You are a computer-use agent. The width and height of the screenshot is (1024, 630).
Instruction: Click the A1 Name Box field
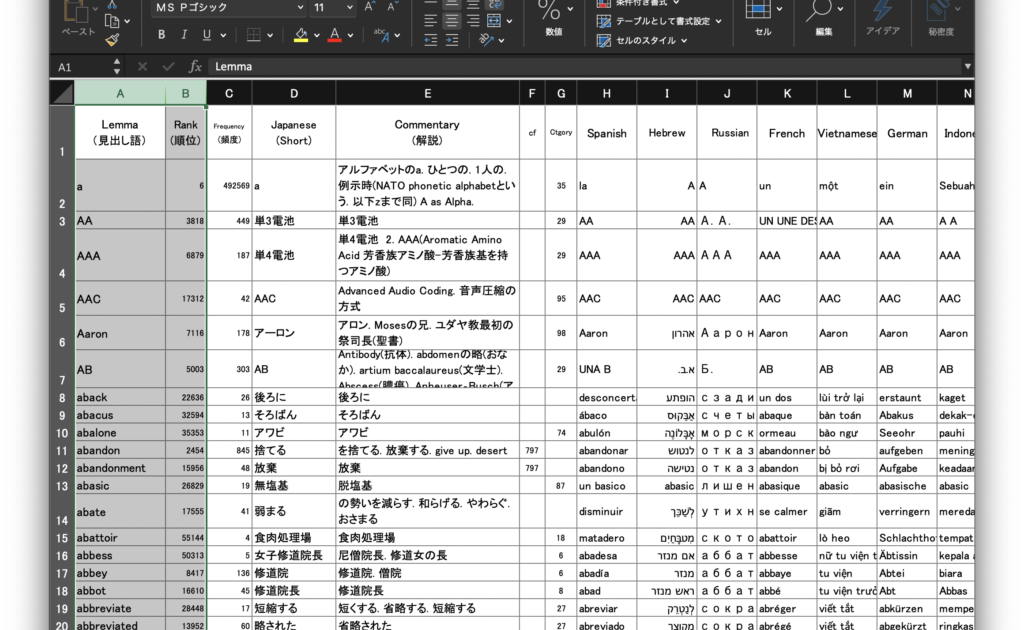coord(81,67)
